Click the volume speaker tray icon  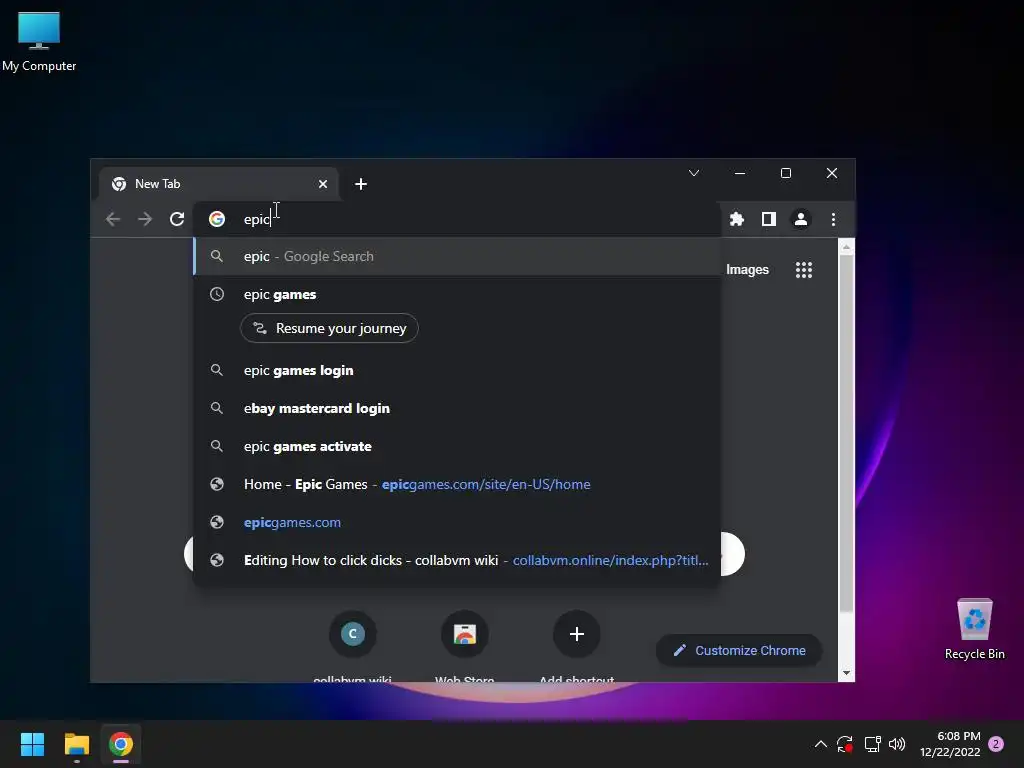(x=897, y=744)
